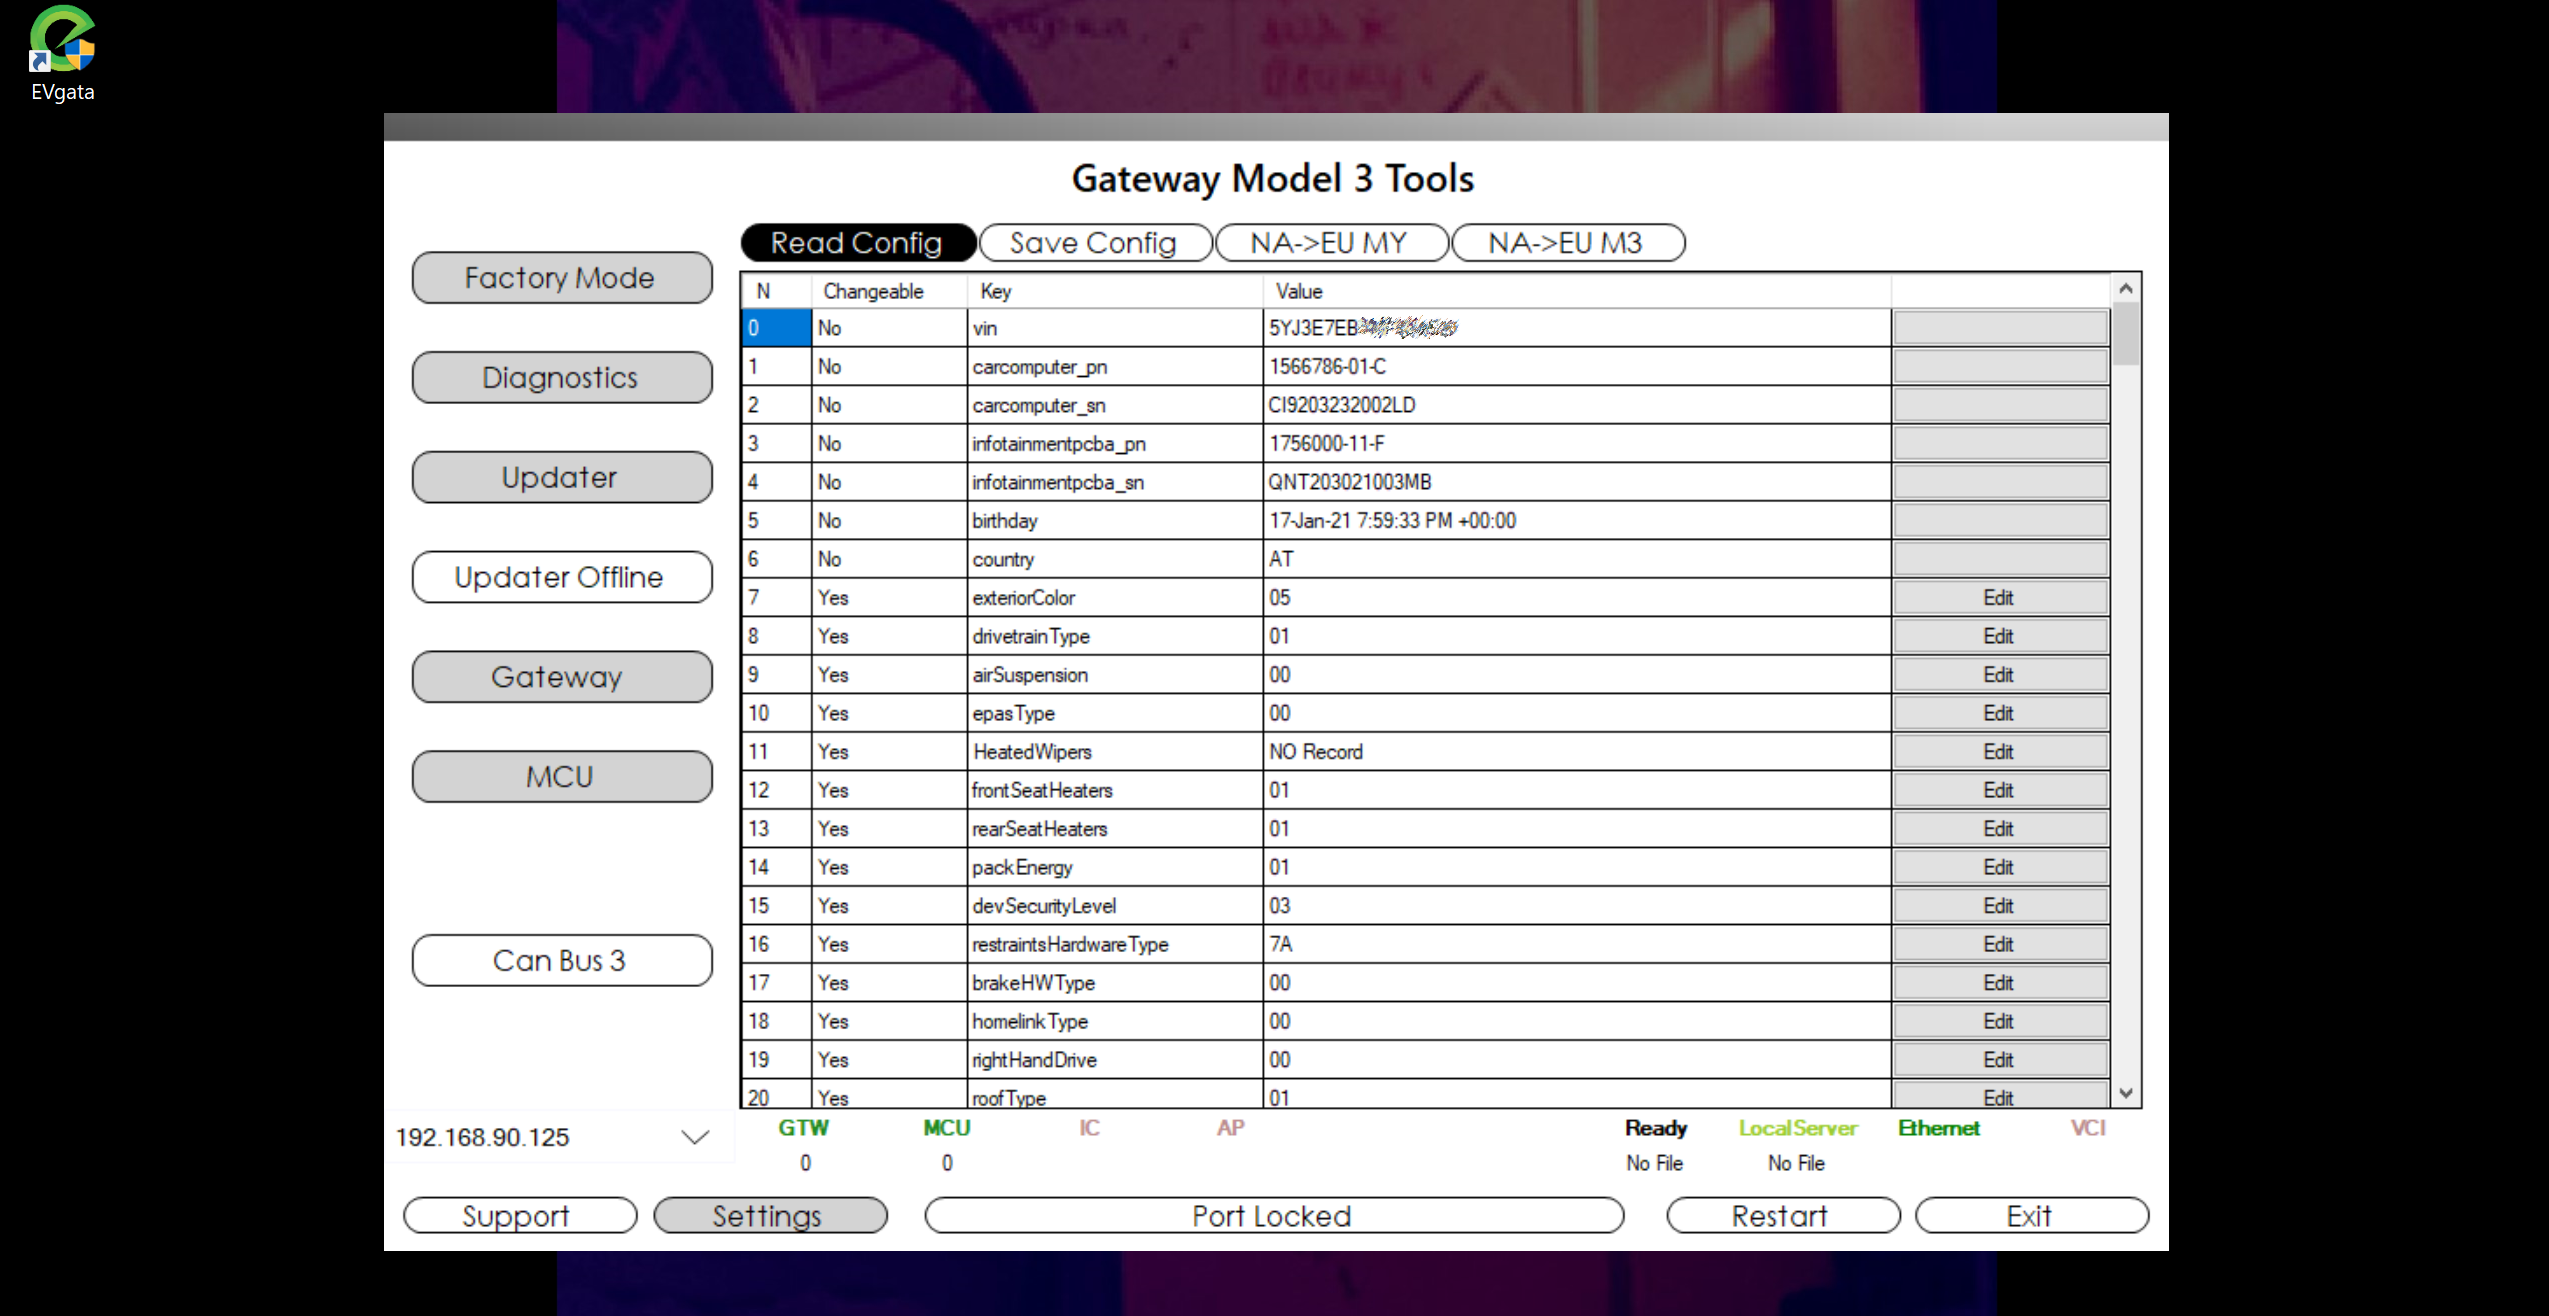Select the birthday value 17-Jan-21

(x=1577, y=521)
